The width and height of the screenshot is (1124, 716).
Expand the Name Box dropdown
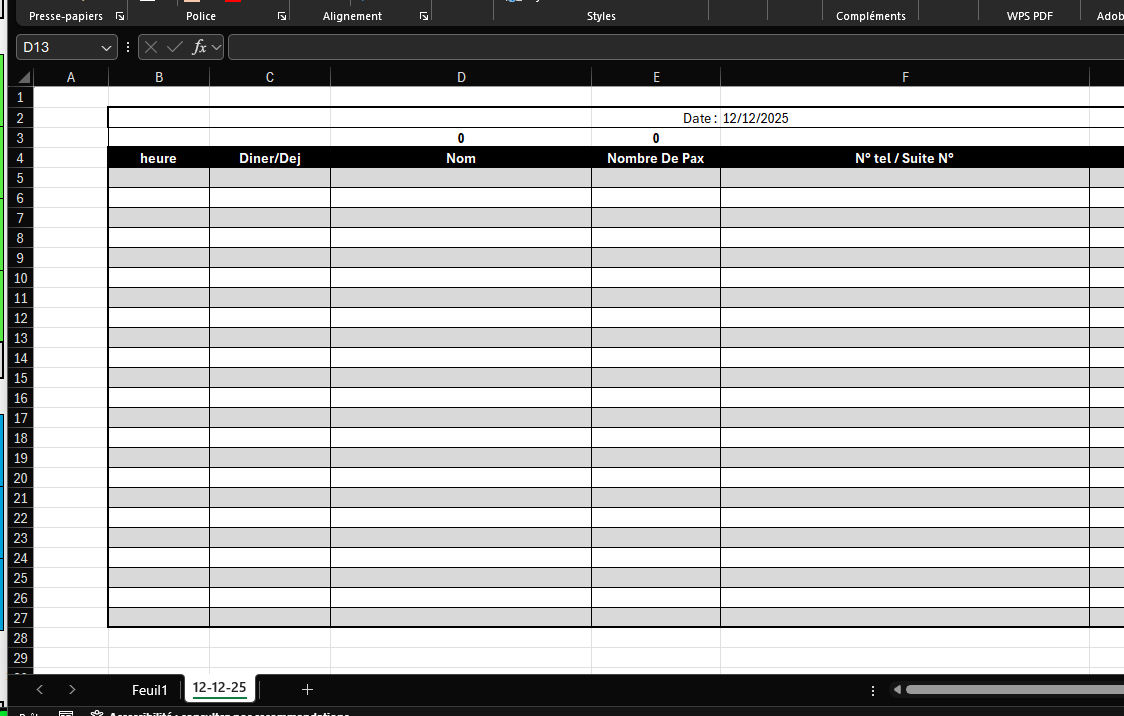[x=106, y=48]
